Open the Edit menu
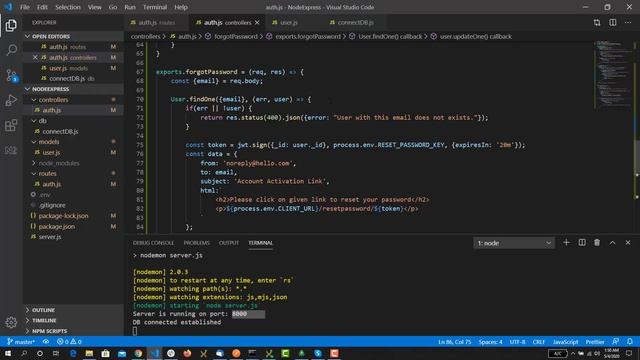640x360 pixels. point(42,7)
